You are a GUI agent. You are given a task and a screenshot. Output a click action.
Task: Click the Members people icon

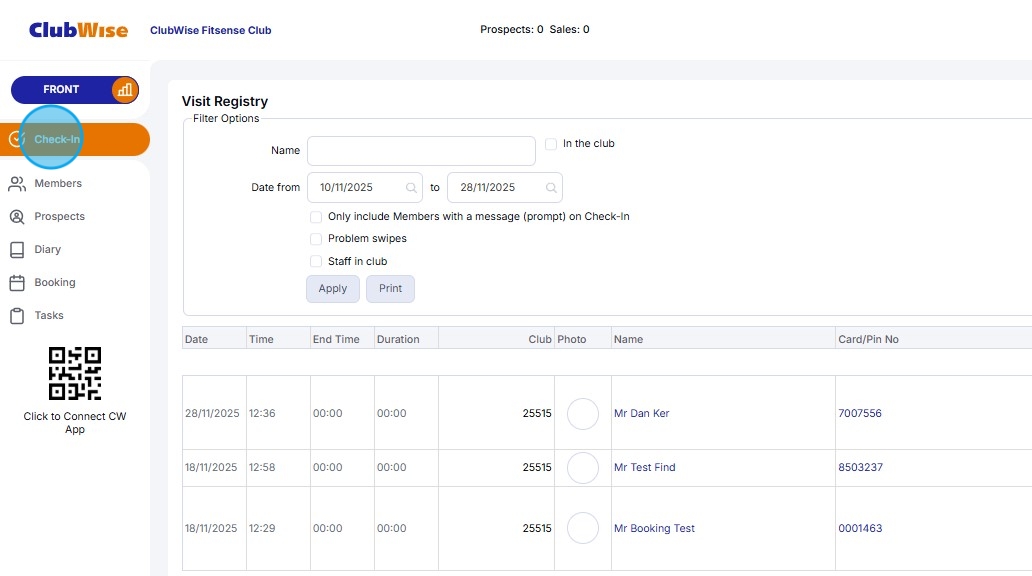pos(17,184)
